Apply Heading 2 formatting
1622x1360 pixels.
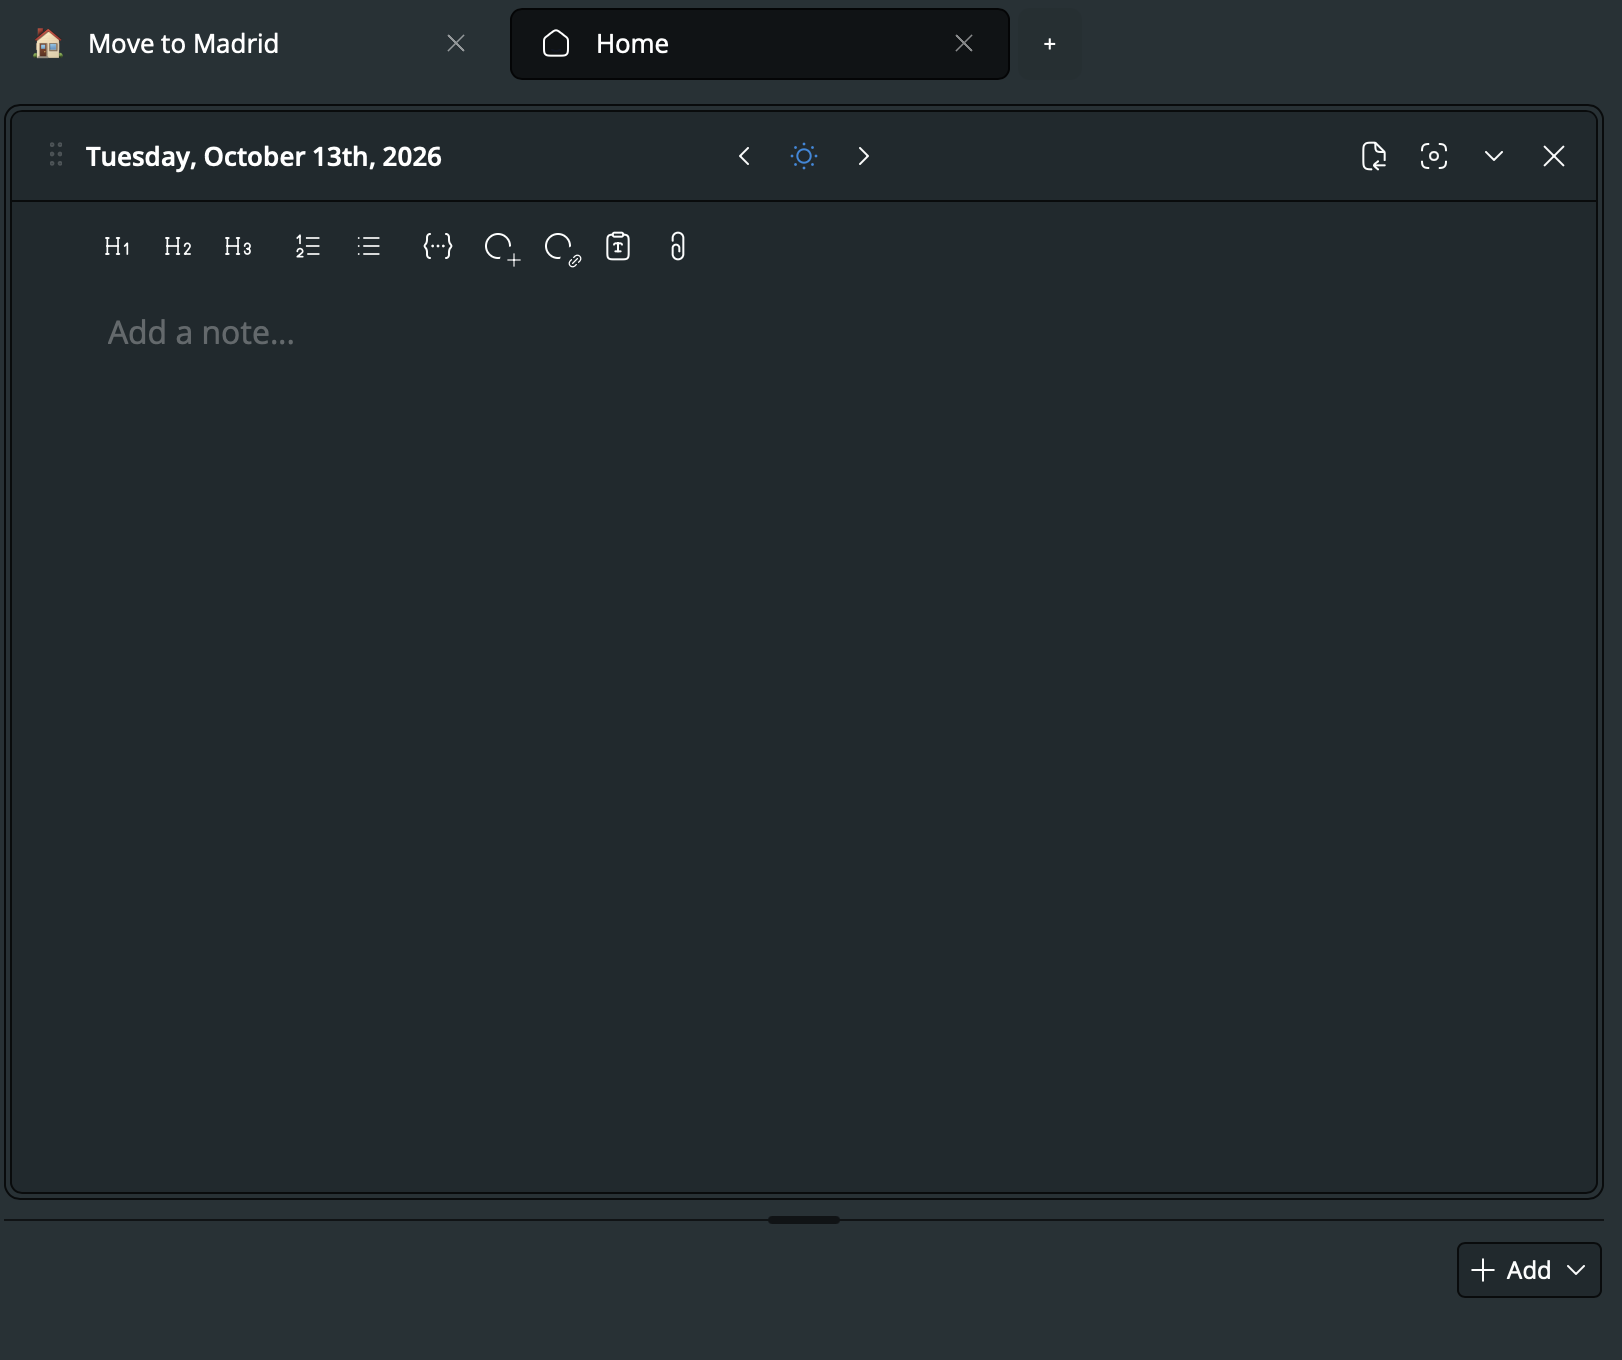(x=177, y=247)
